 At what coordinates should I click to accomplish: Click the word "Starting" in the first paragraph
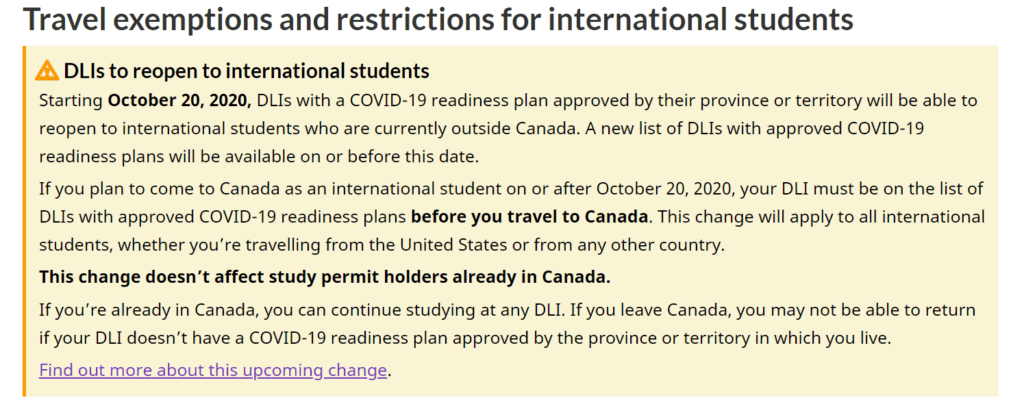[x=71, y=100]
